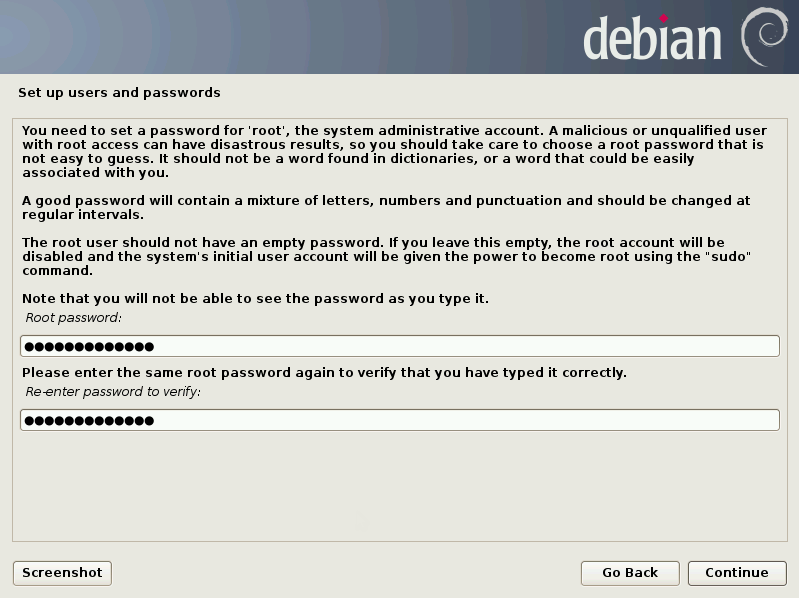Click the Debian swirl logo
The image size is (799, 598).
pos(763,37)
